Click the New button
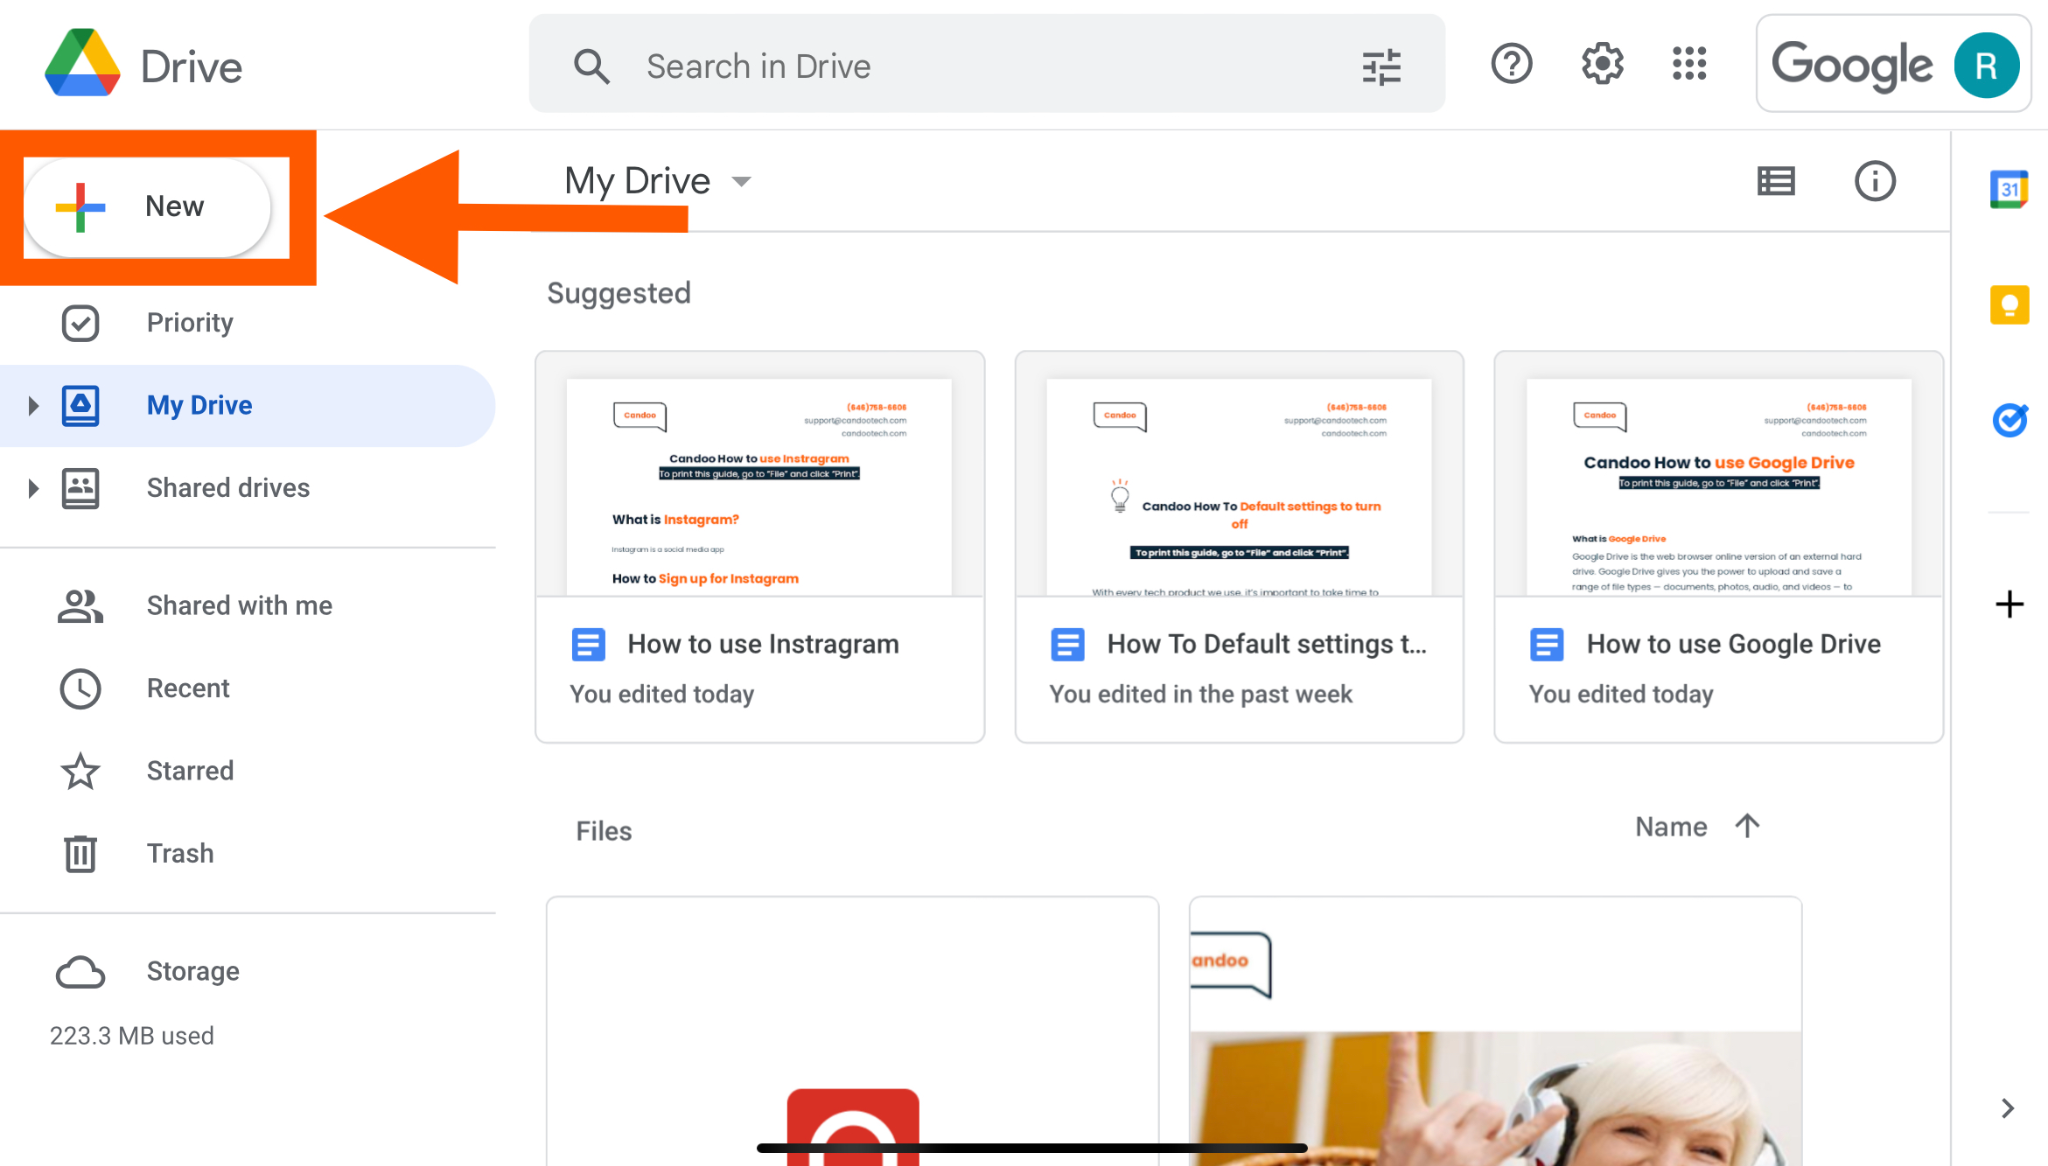The height and width of the screenshot is (1166, 2048). [x=147, y=206]
